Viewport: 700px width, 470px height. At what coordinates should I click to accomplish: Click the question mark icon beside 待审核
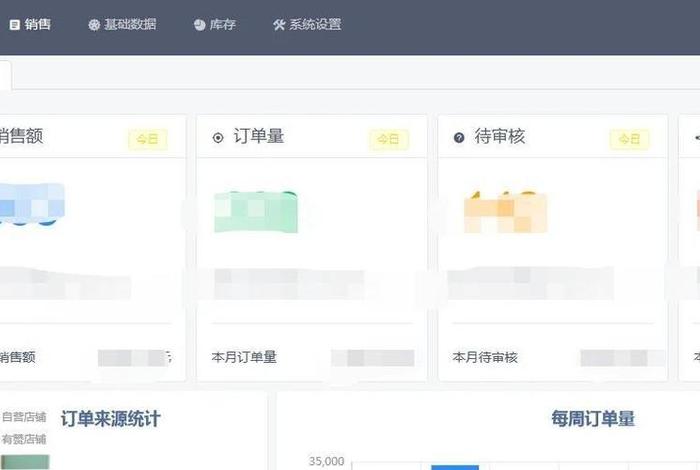[x=459, y=138]
